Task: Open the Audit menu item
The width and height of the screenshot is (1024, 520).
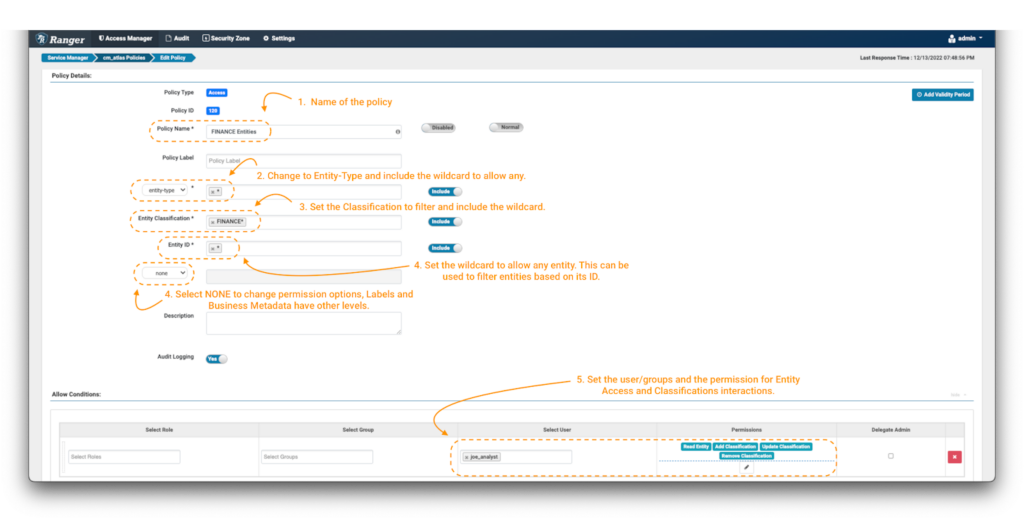Action: coord(177,38)
